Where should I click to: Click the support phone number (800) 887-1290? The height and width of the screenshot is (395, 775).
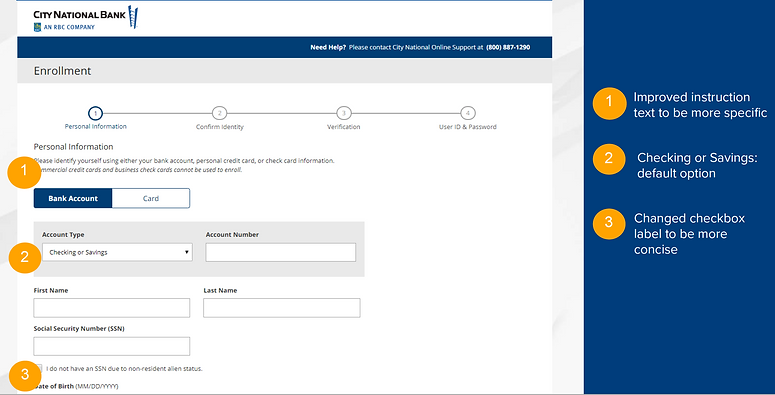point(508,47)
